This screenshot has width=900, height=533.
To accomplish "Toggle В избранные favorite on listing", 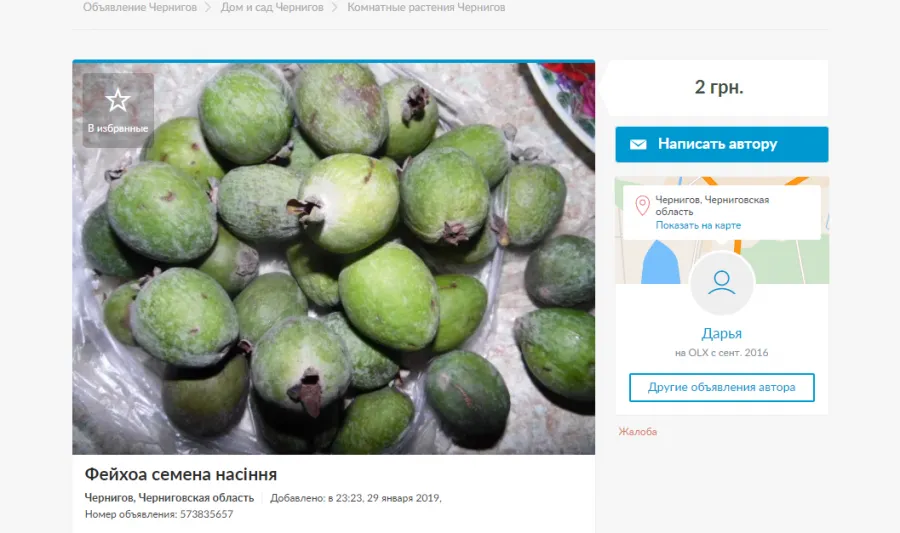I will (x=118, y=110).
